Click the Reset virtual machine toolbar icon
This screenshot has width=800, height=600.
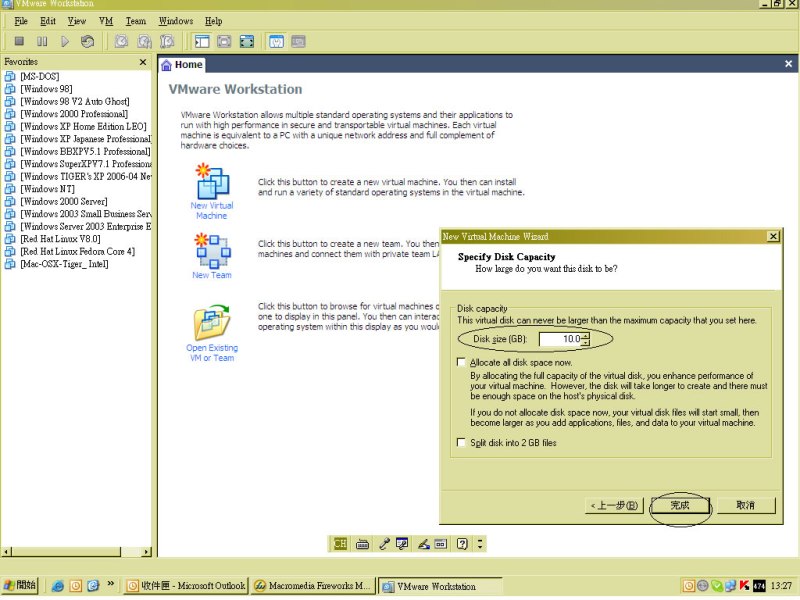87,41
